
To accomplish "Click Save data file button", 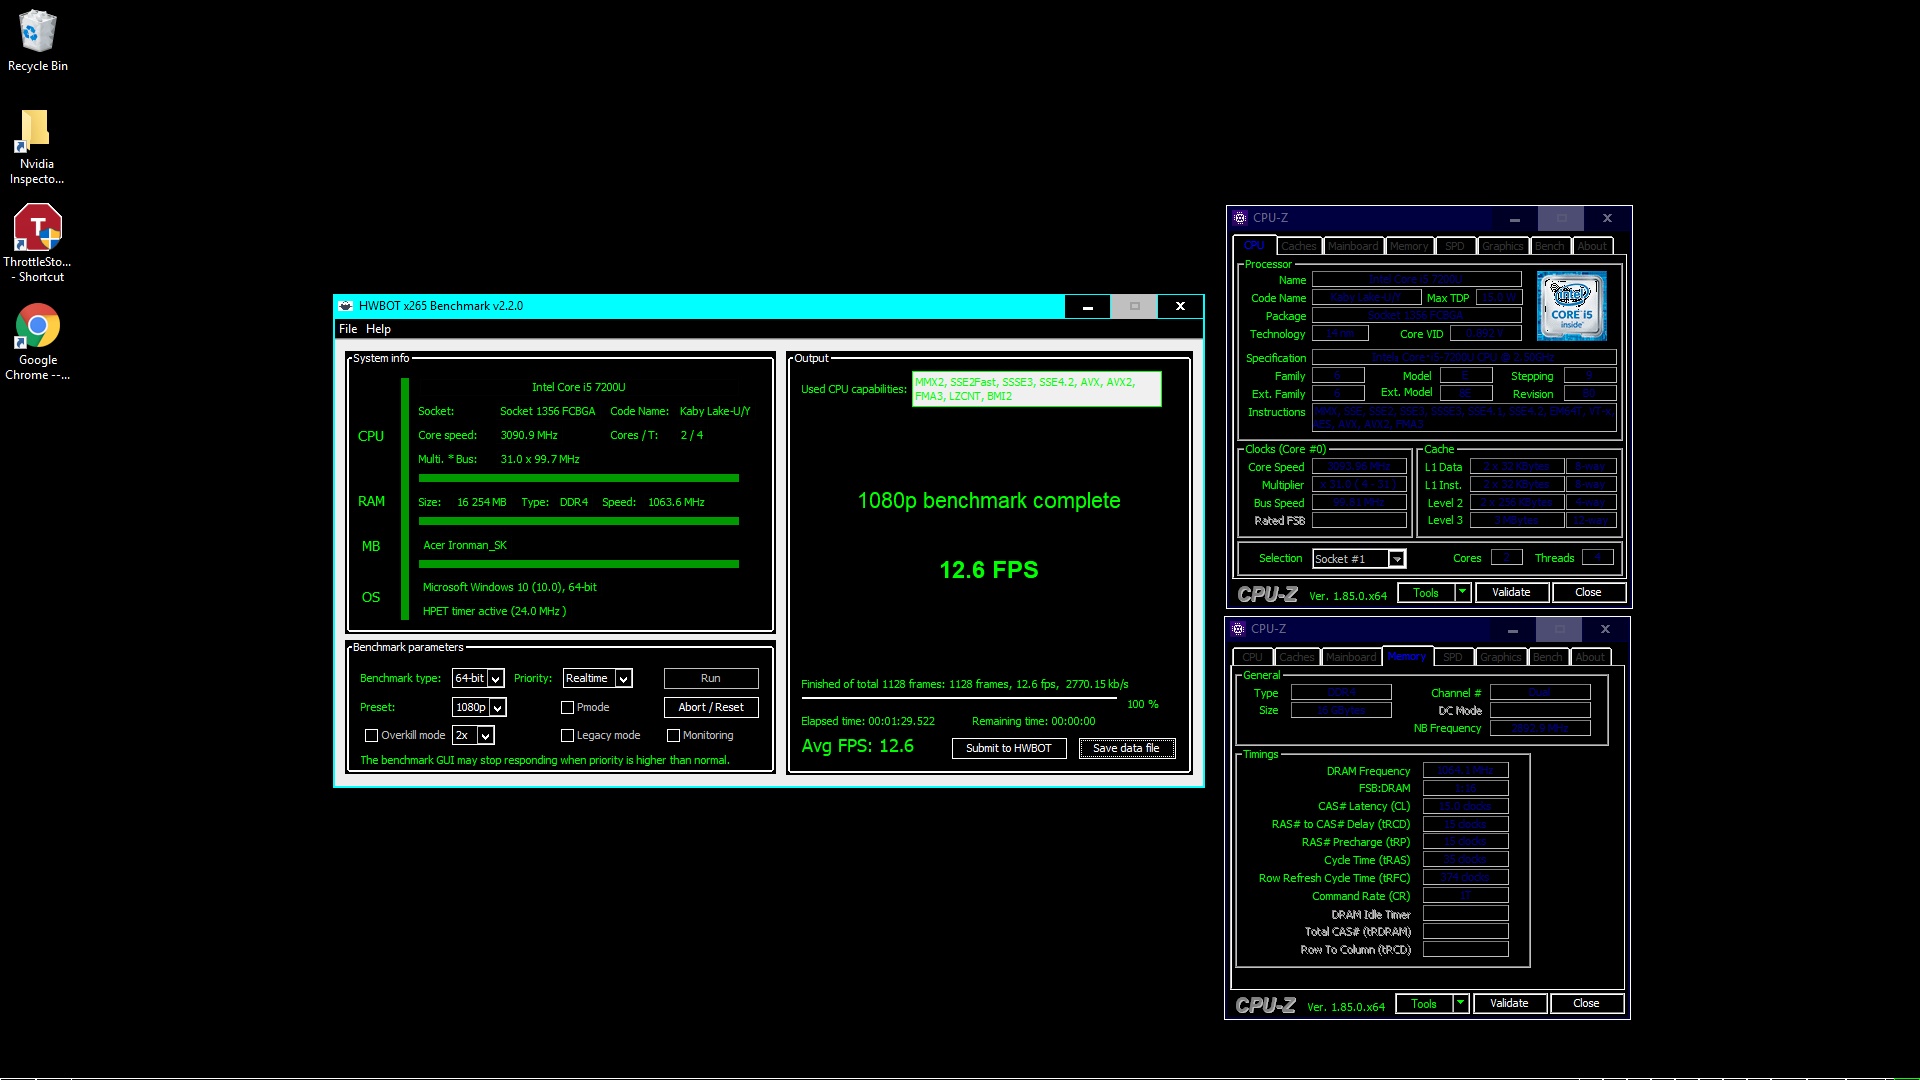I will coord(1127,748).
